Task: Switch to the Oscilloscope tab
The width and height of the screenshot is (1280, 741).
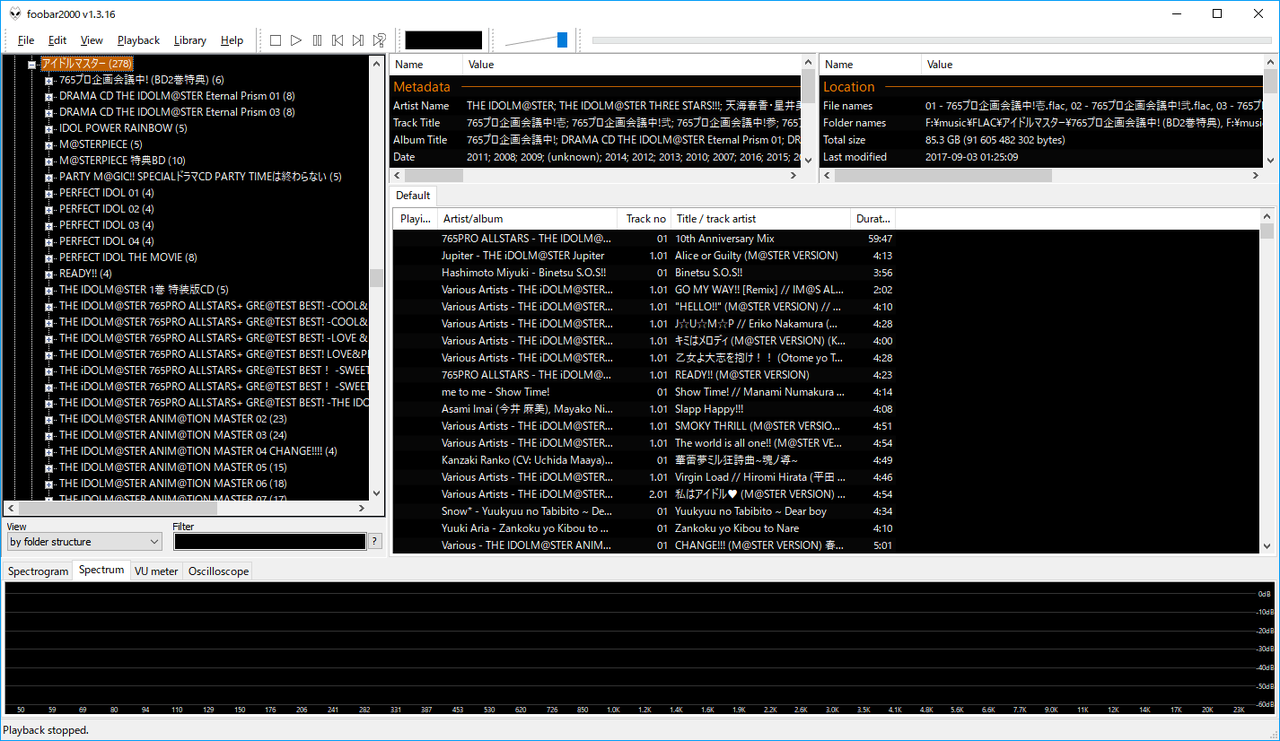Action: [x=218, y=571]
